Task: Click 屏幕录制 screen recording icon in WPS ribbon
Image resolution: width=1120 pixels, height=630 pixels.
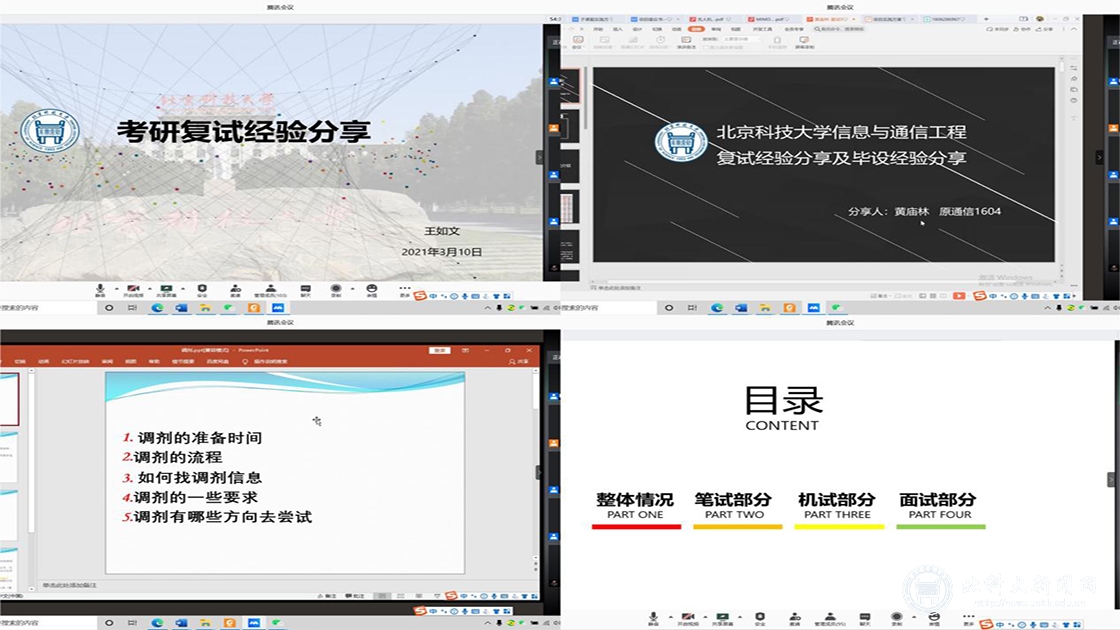Action: (x=804, y=42)
